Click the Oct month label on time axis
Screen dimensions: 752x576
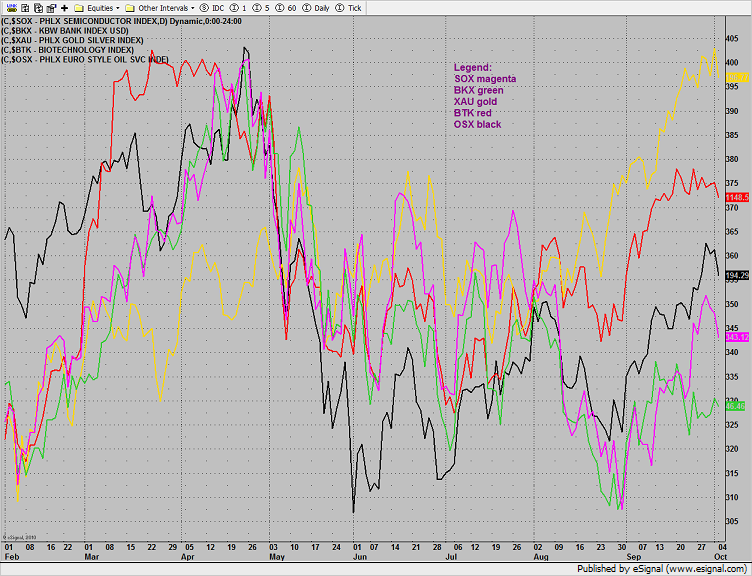tap(721, 557)
